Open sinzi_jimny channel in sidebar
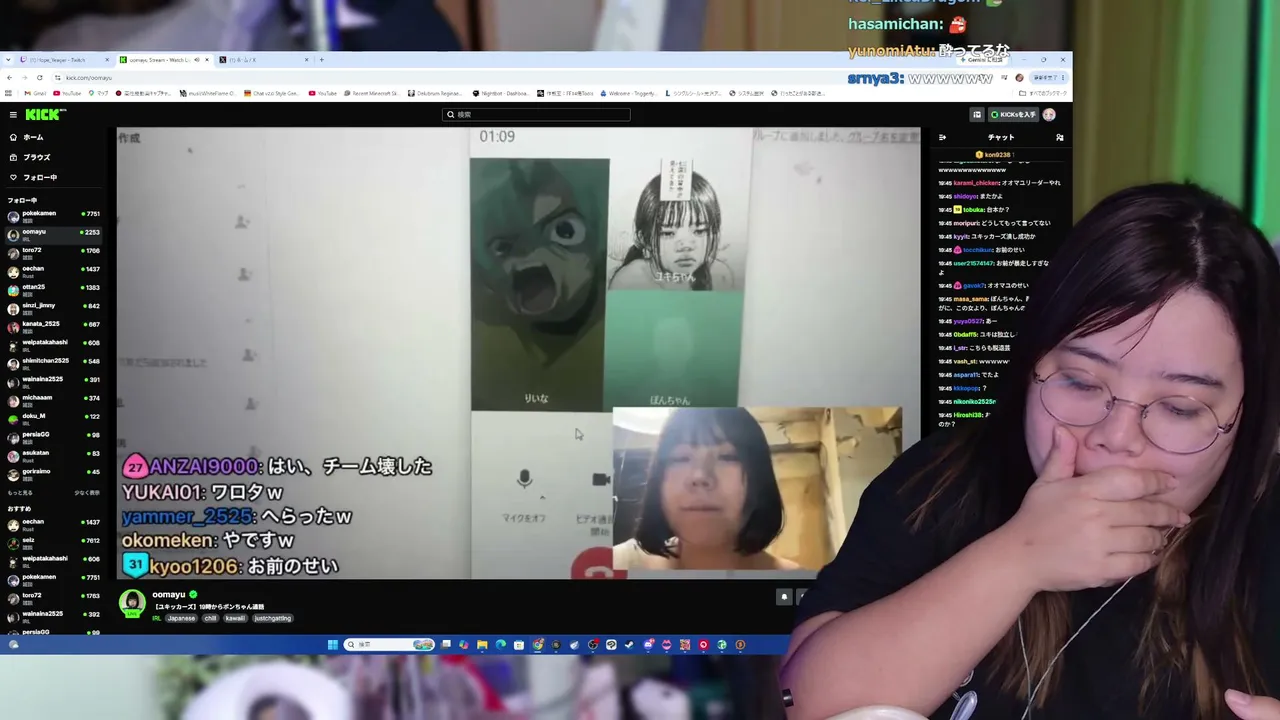 tap(54, 307)
